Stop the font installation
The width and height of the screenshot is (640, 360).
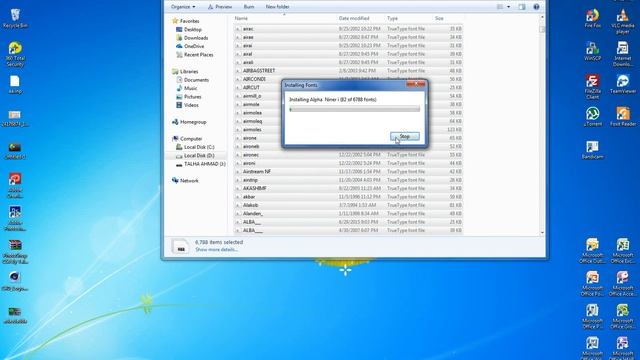click(x=404, y=136)
